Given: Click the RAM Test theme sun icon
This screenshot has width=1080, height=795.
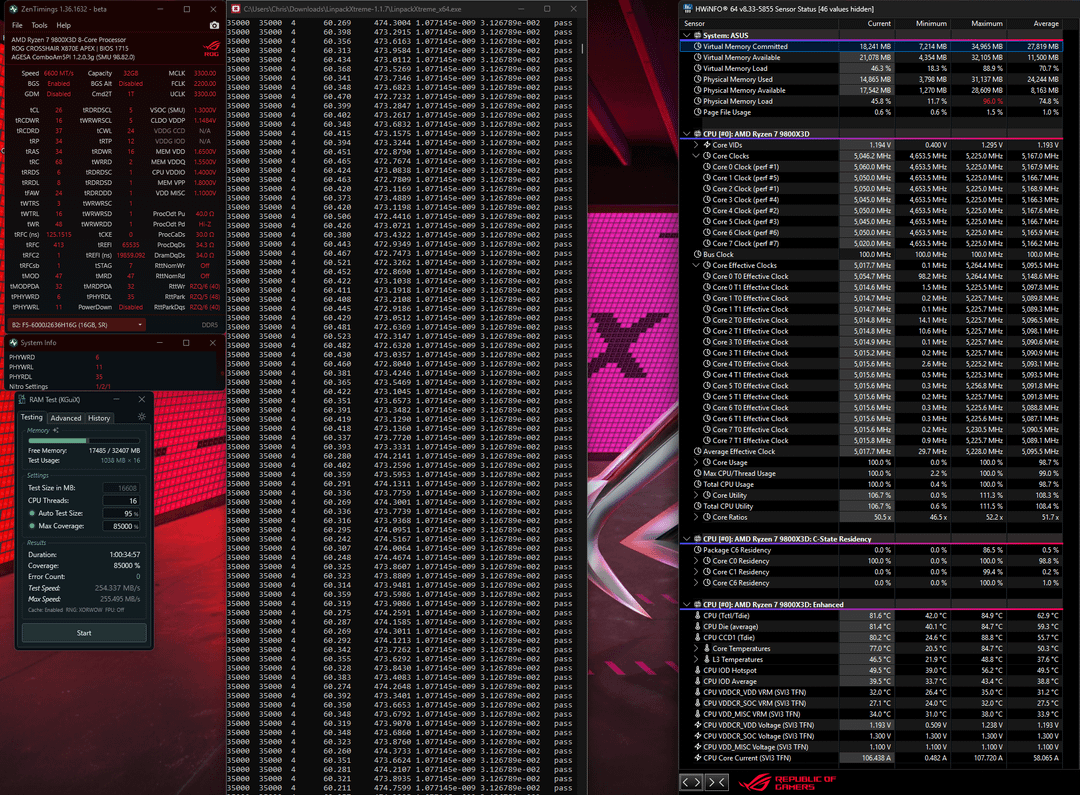Looking at the screenshot, I should pyautogui.click(x=142, y=417).
